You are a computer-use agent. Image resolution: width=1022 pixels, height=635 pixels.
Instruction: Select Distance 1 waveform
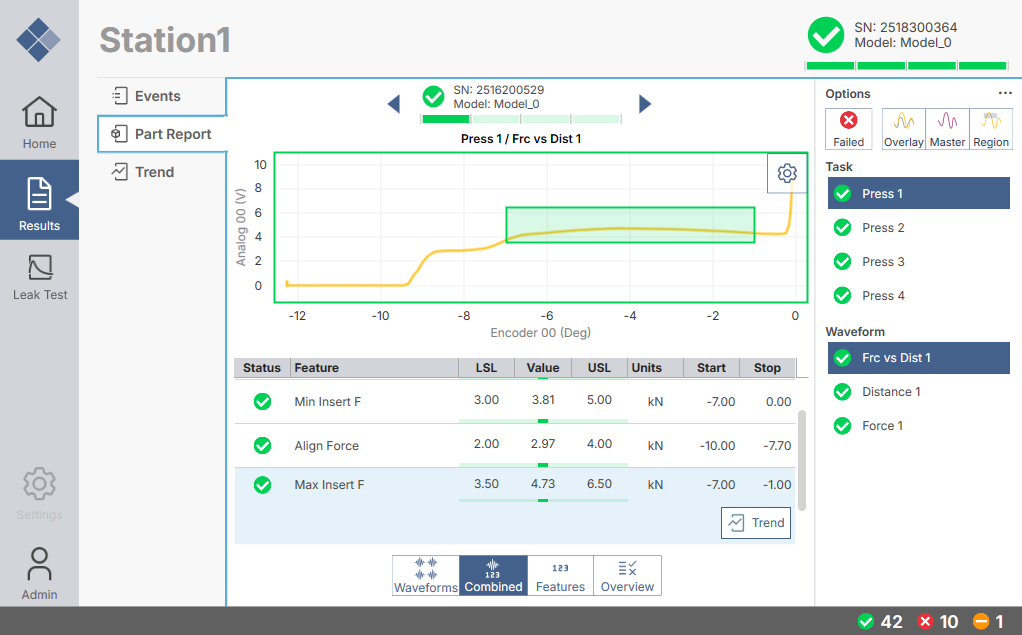918,392
